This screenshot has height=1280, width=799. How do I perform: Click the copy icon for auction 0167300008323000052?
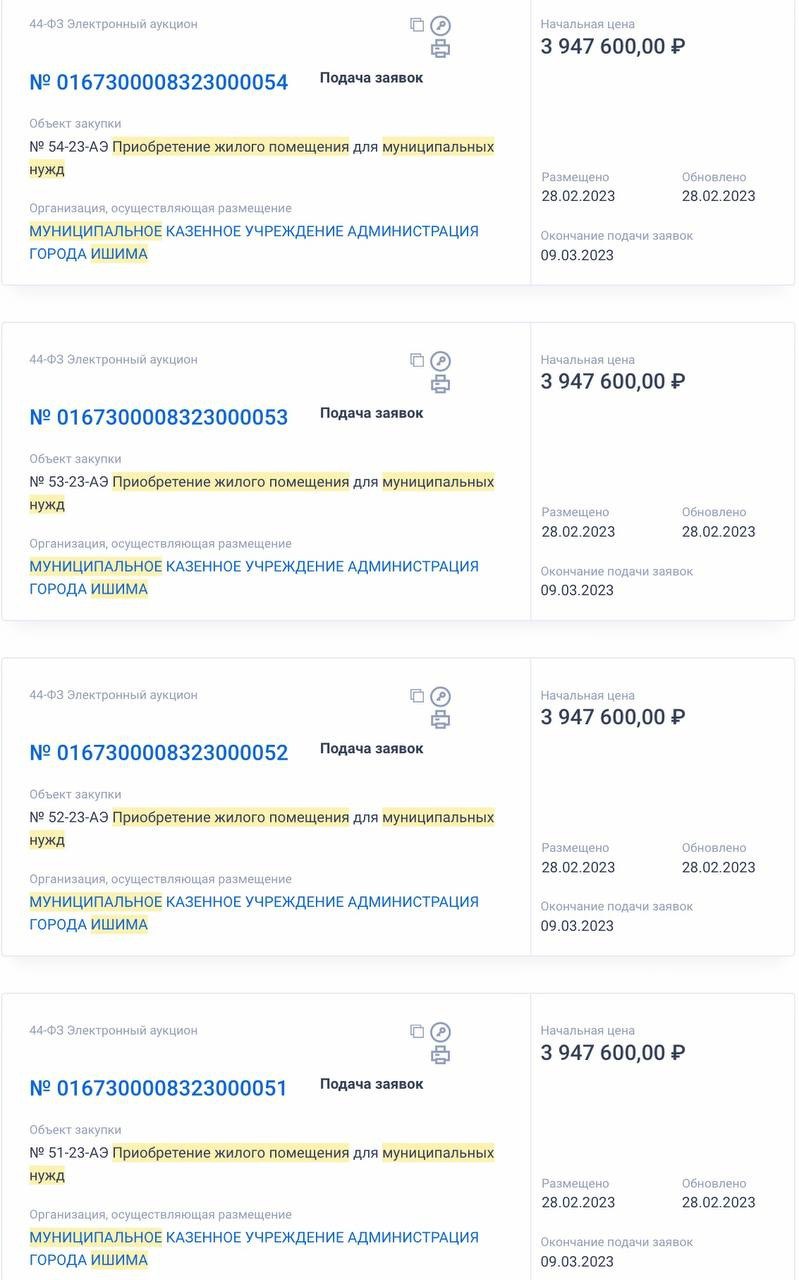[x=417, y=696]
